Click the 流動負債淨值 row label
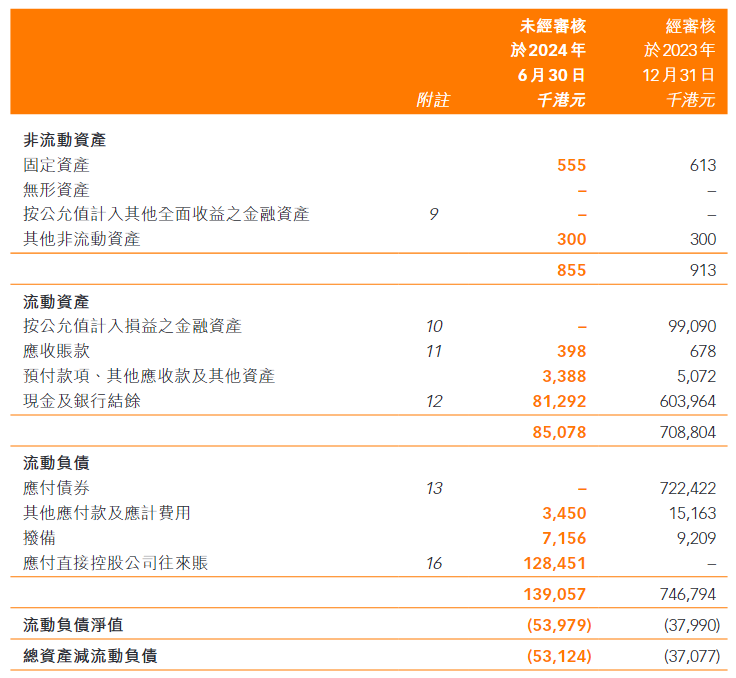 (73, 625)
